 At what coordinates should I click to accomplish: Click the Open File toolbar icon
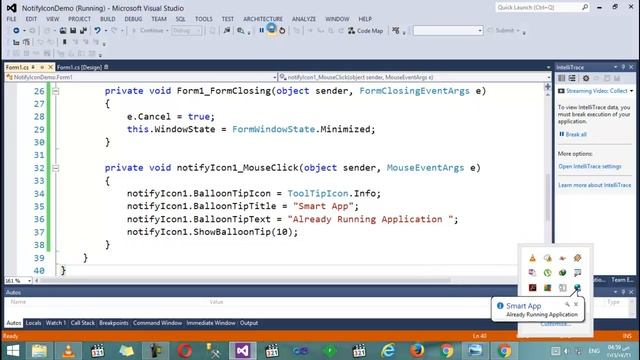point(63,31)
